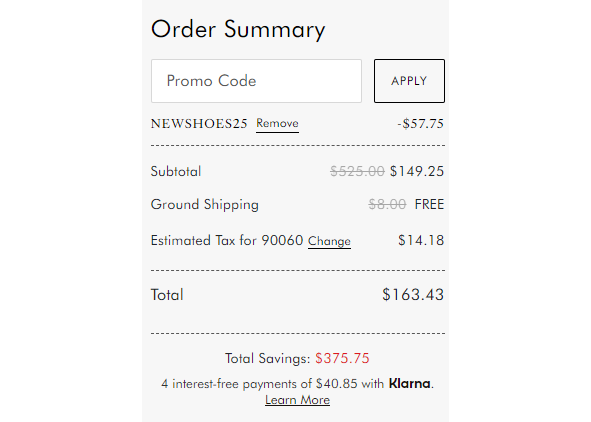
Task: Click the Estimated Tax for 90060 text
Action: coord(227,240)
